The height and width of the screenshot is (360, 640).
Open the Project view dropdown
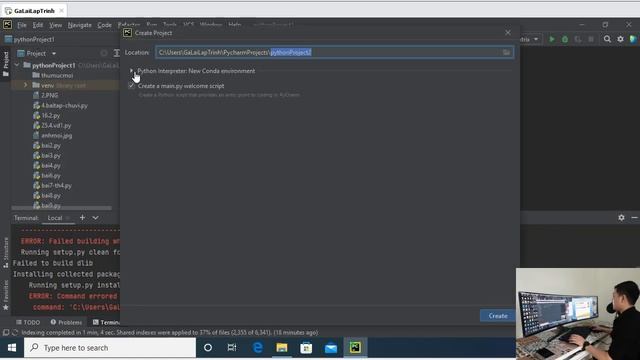coord(53,53)
